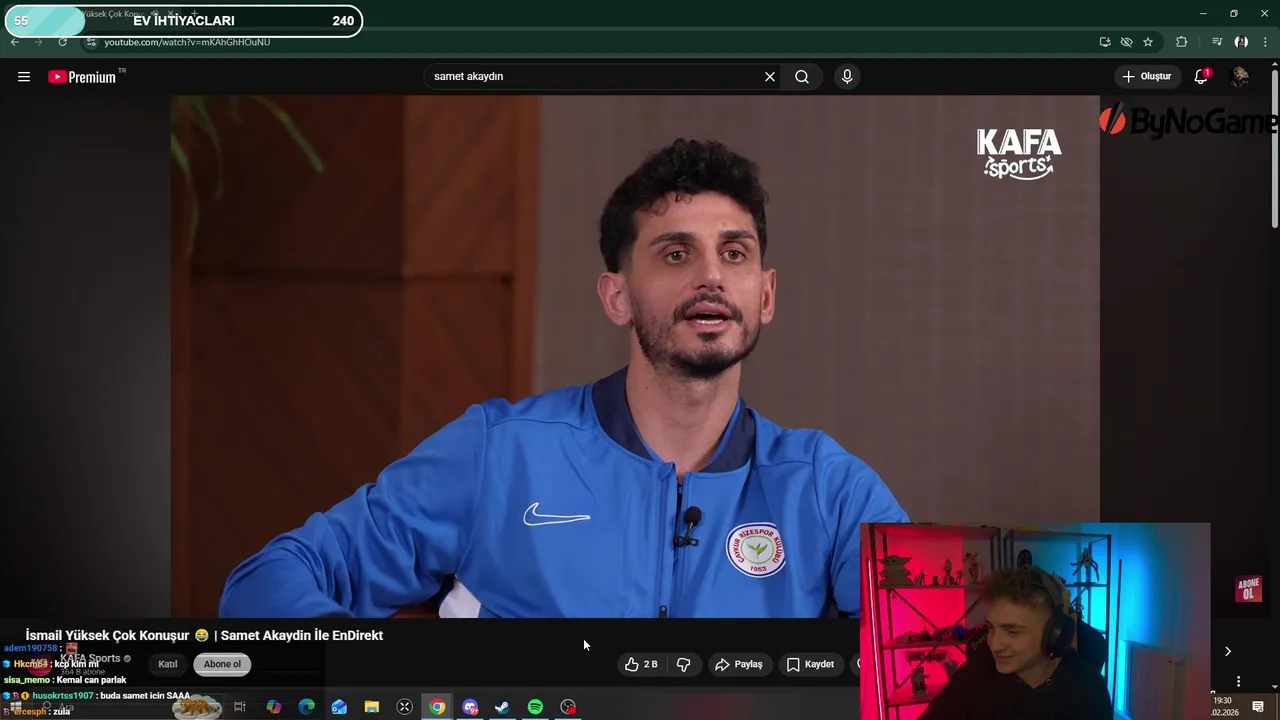Start voice search with microphone
1280x720 pixels.
[847, 77]
